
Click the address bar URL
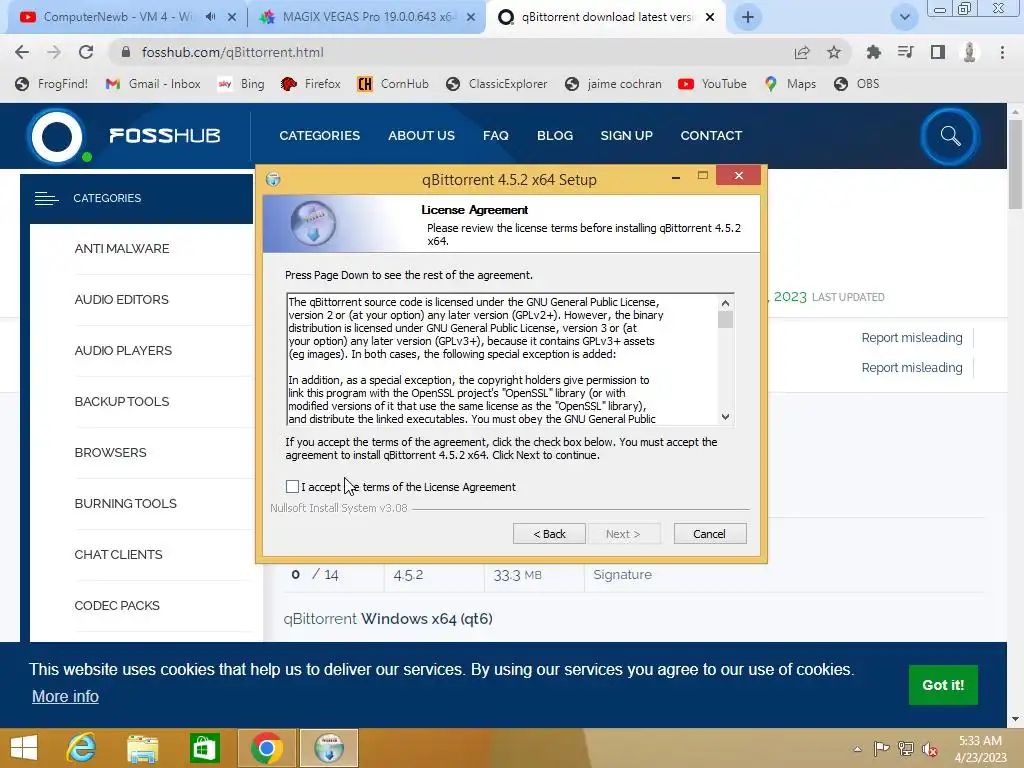pos(232,52)
